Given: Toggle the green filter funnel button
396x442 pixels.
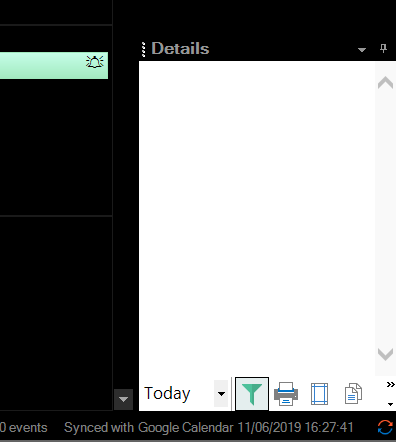Looking at the screenshot, I should [x=252, y=394].
